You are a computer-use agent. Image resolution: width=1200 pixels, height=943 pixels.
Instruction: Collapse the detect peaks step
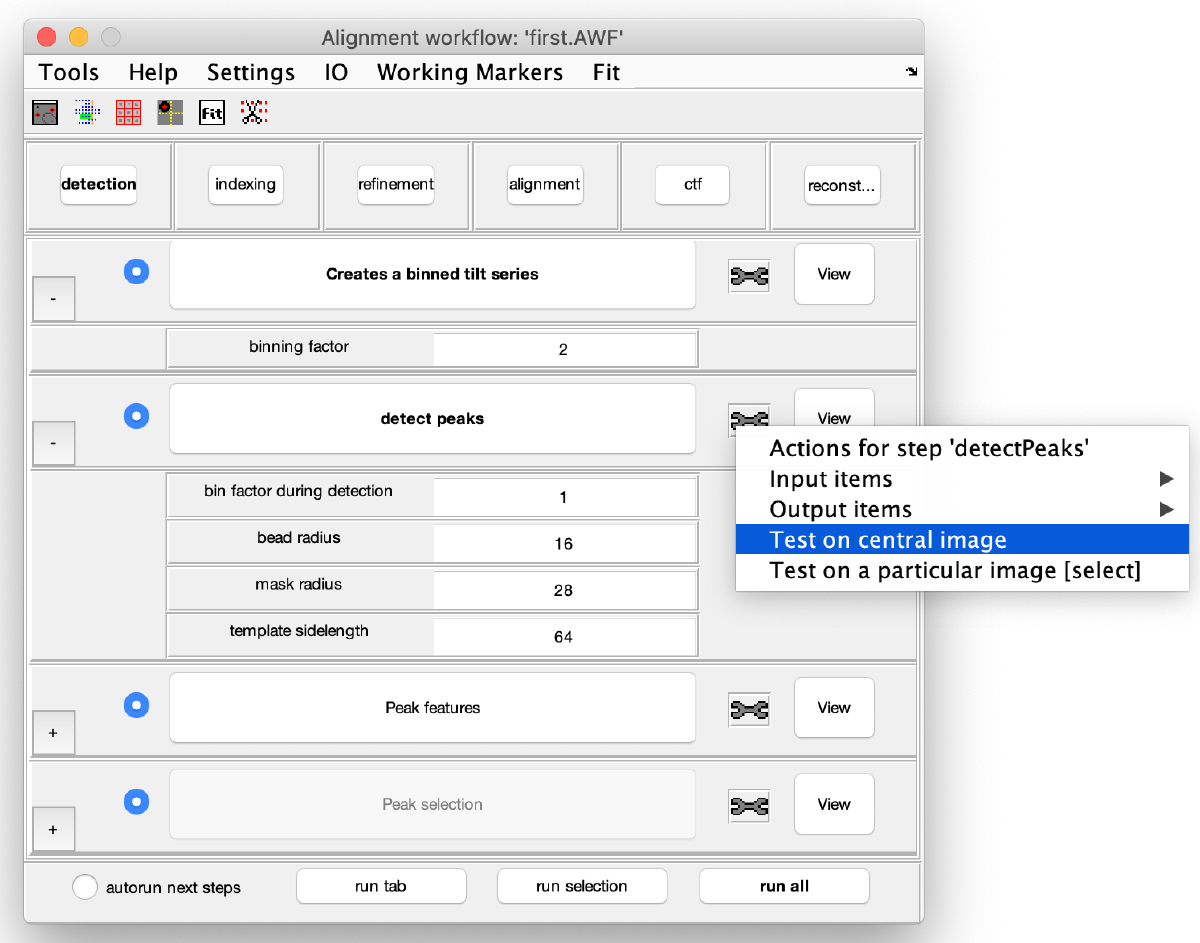[53, 443]
